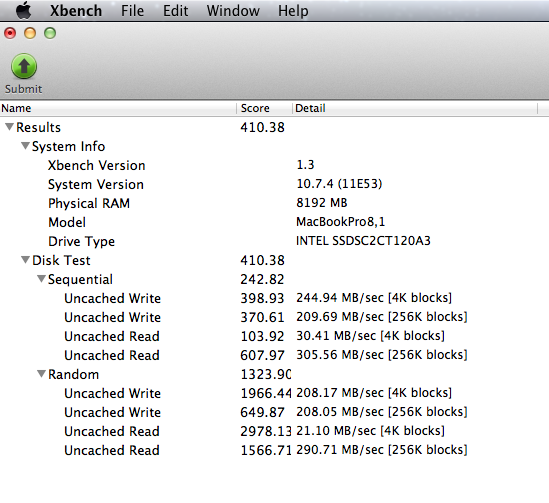549x503 pixels.
Task: Select Uncached Write row scoring 370.61
Action: 274,317
